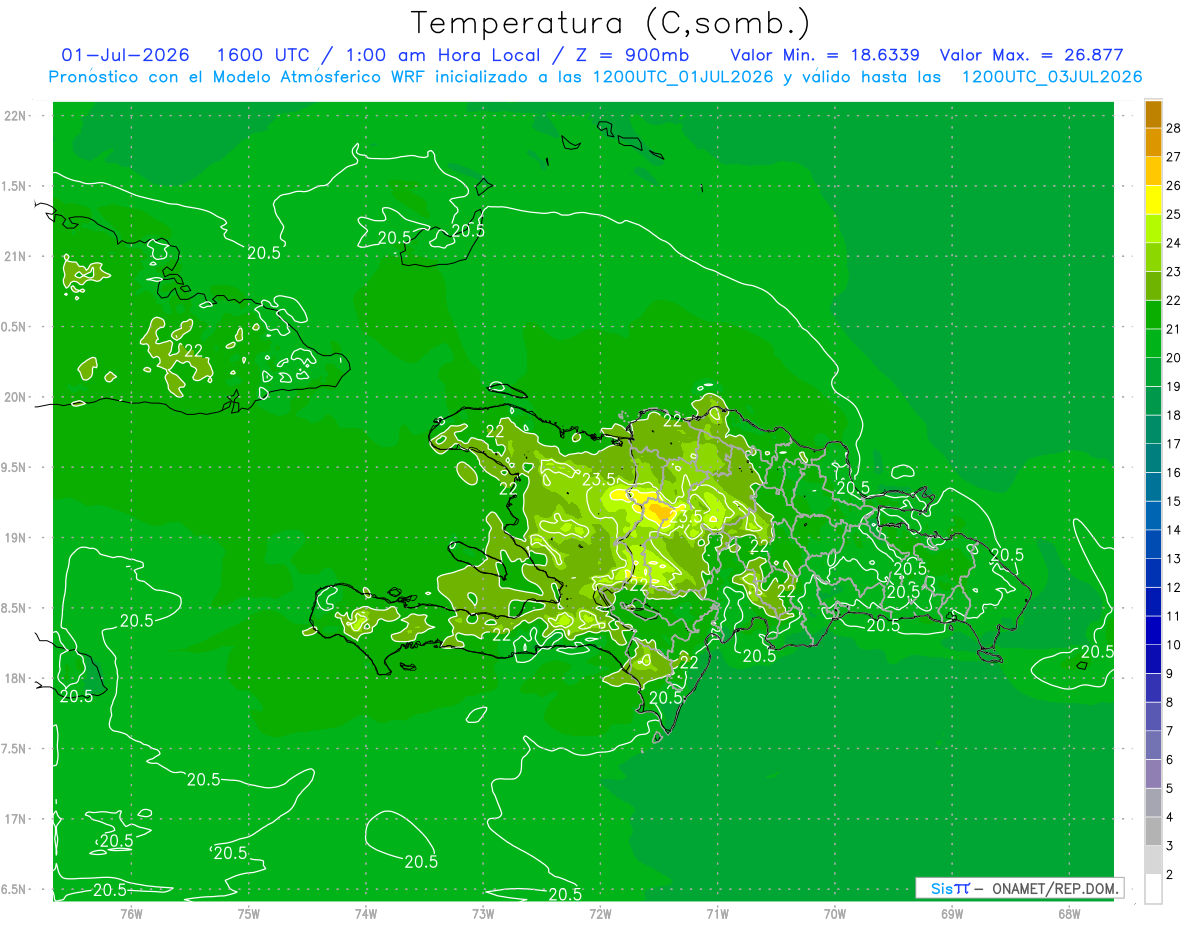This screenshot has height=927, width=1200.
Task: Click the legend value label 15
Action: pos(1174,501)
